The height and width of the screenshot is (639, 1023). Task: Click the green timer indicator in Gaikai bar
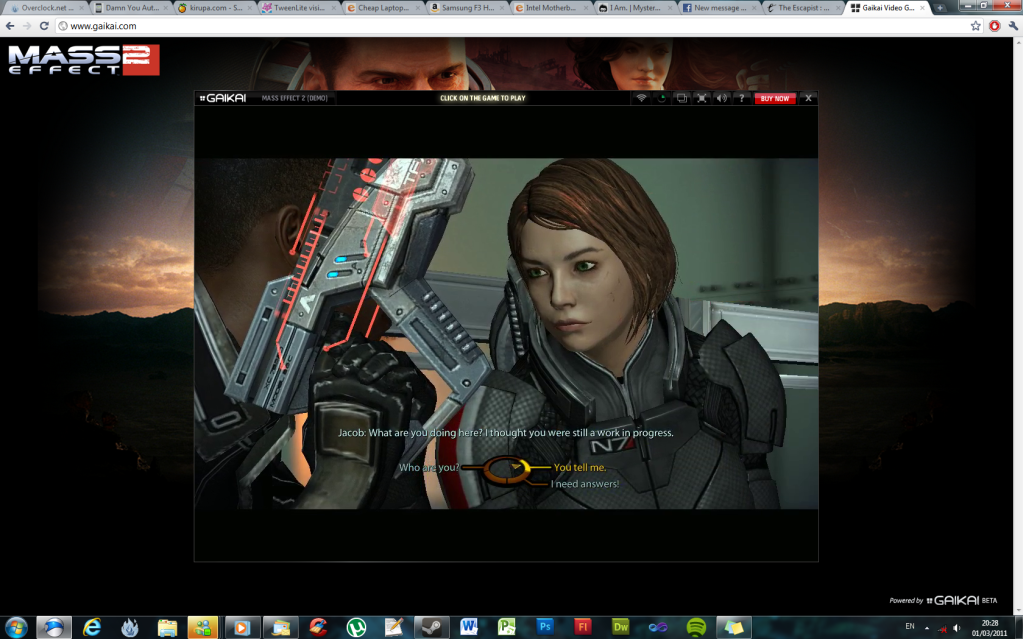[x=662, y=98]
